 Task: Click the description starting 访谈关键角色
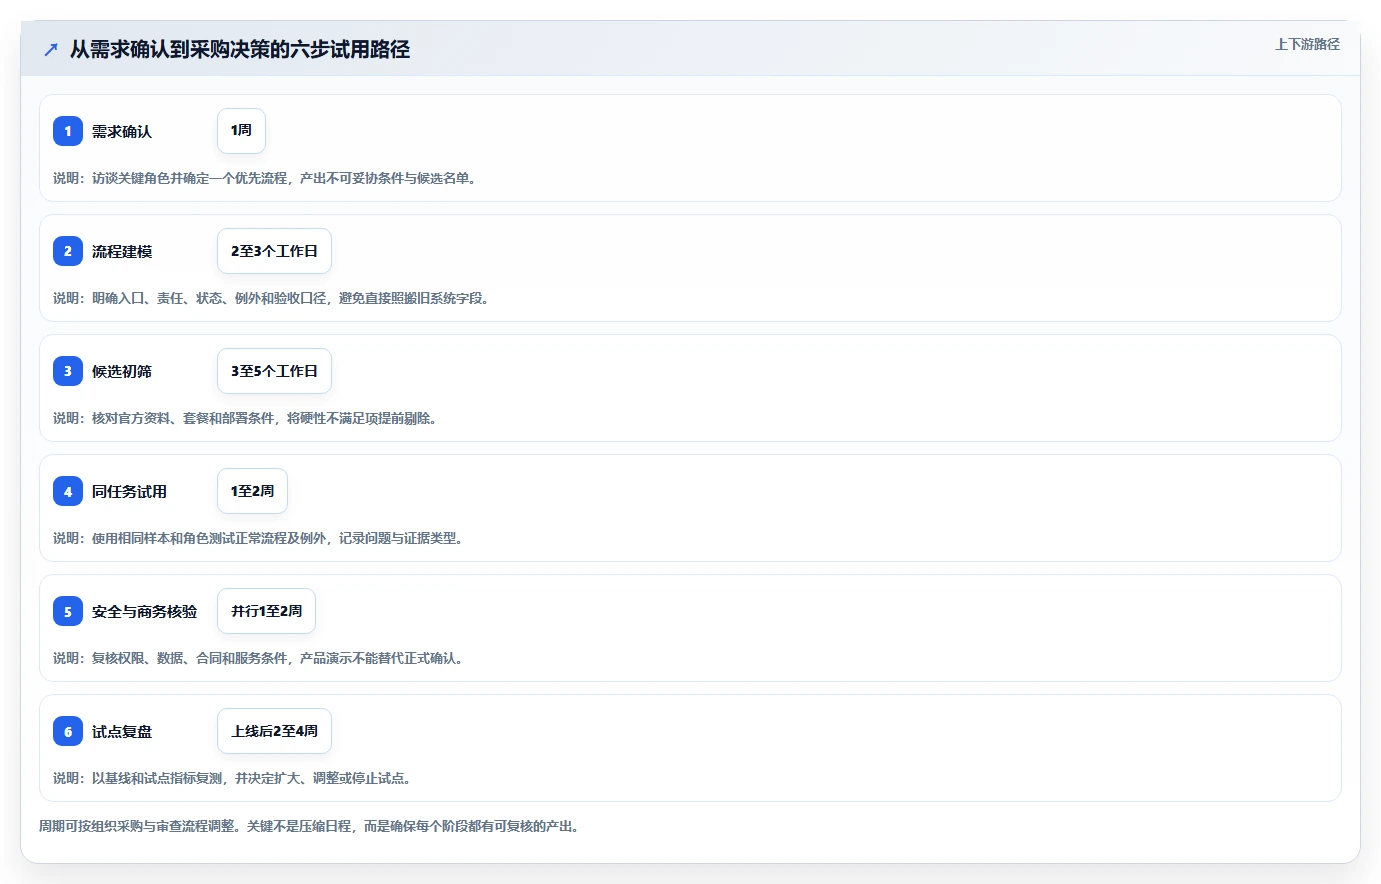(267, 178)
